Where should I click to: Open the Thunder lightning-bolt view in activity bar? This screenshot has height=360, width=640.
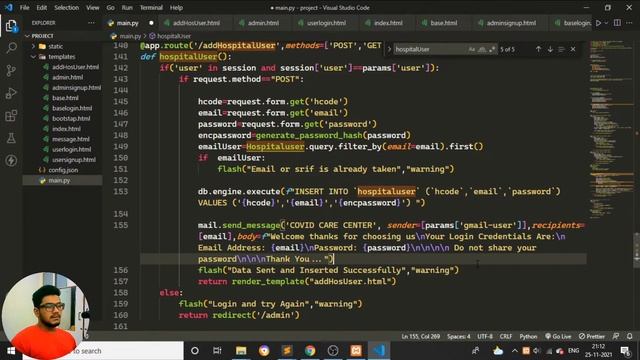pyautogui.click(x=11, y=160)
